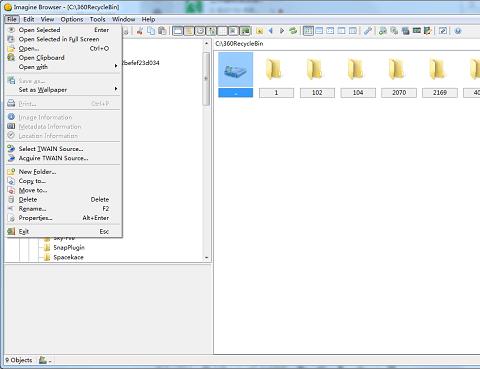Select the folder thumbnail labeled 102
Image resolution: width=480 pixels, height=369 pixels.
[x=317, y=75]
